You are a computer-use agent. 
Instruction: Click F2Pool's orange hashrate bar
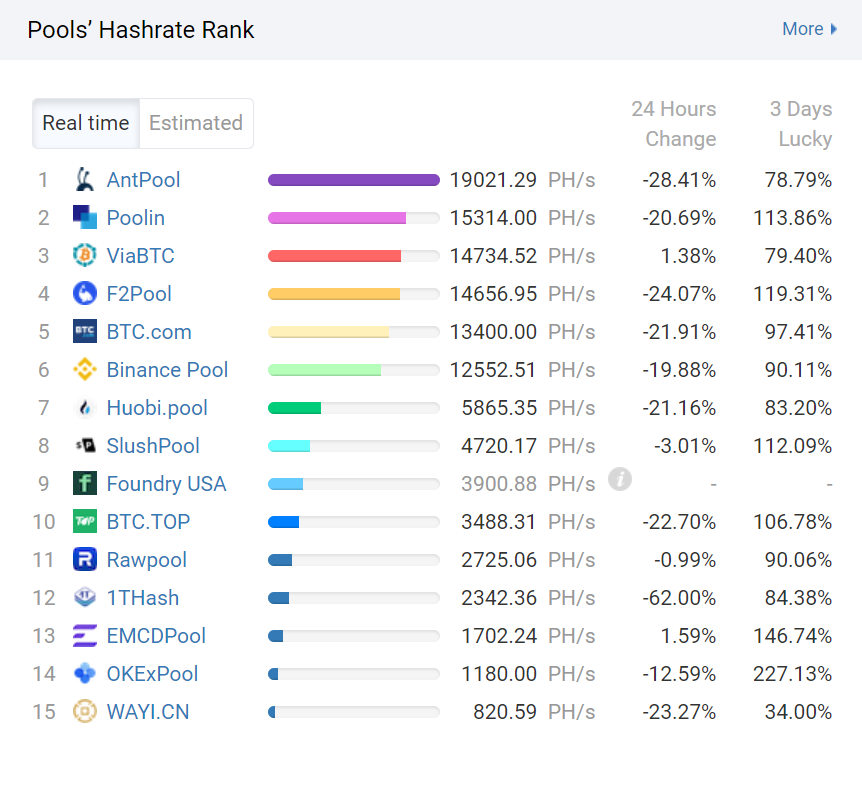pos(334,294)
